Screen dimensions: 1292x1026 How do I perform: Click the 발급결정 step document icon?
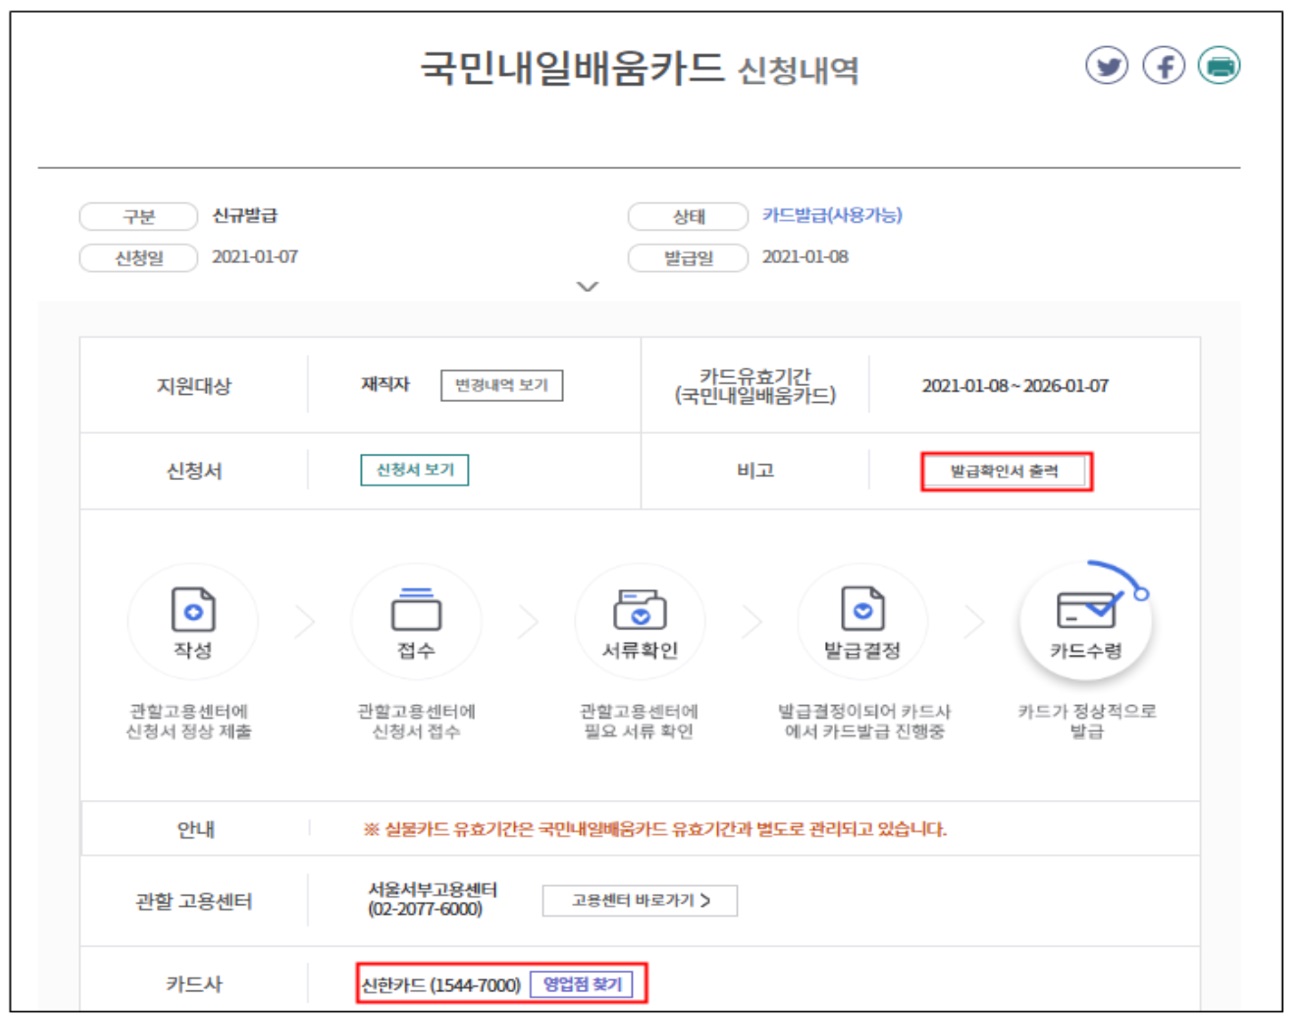coord(862,609)
